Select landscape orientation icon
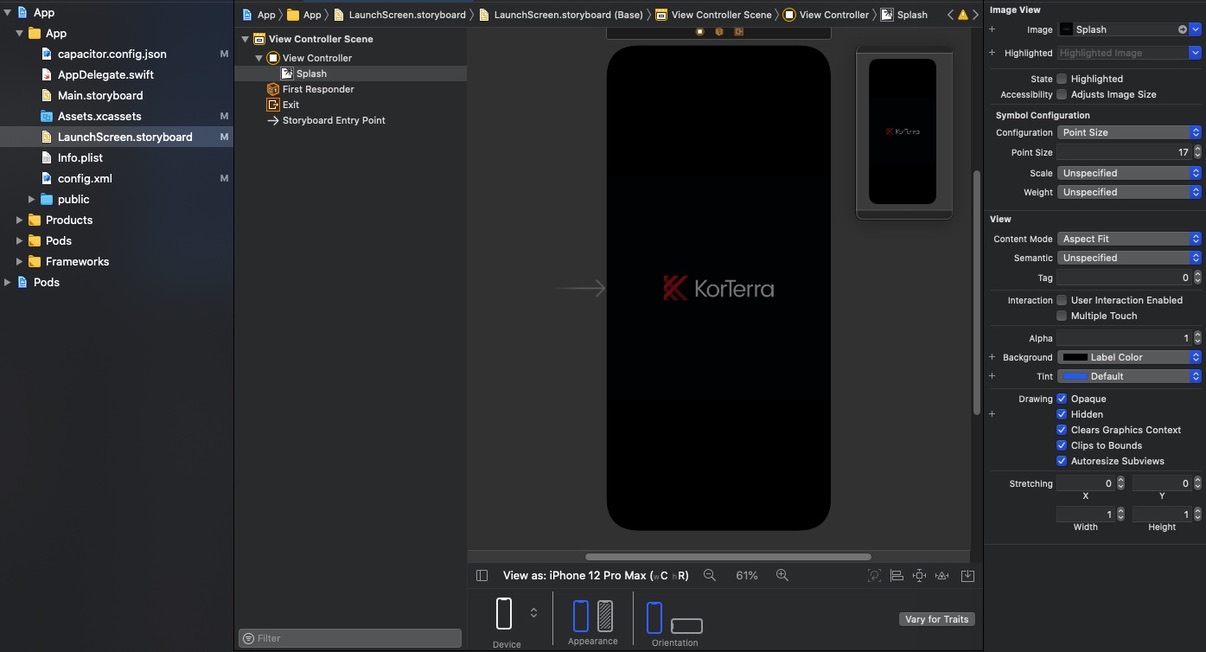 (x=686, y=625)
